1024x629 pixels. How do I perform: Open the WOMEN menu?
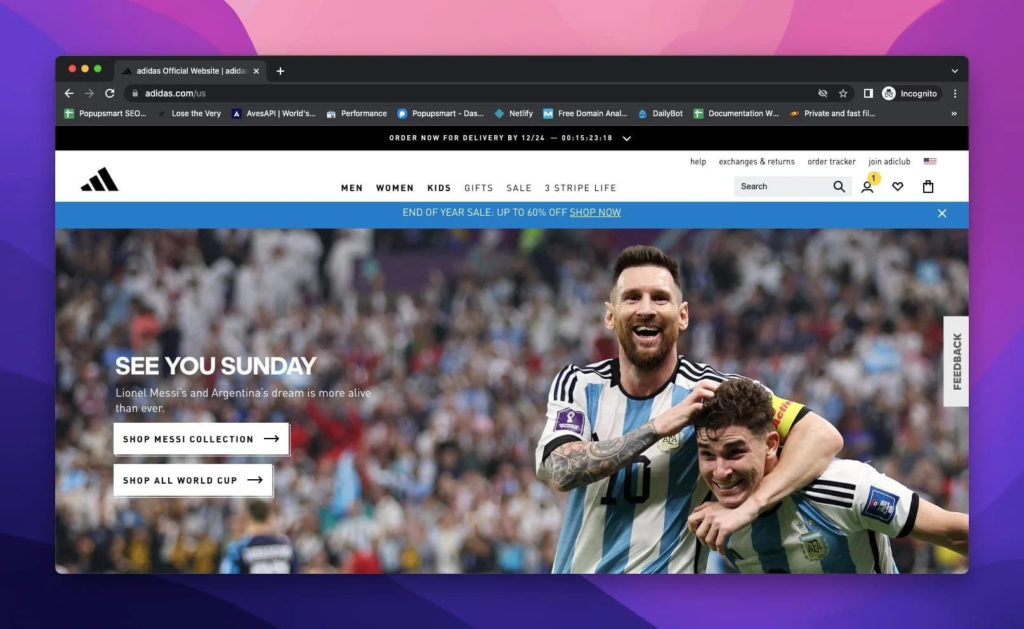pyautogui.click(x=394, y=188)
